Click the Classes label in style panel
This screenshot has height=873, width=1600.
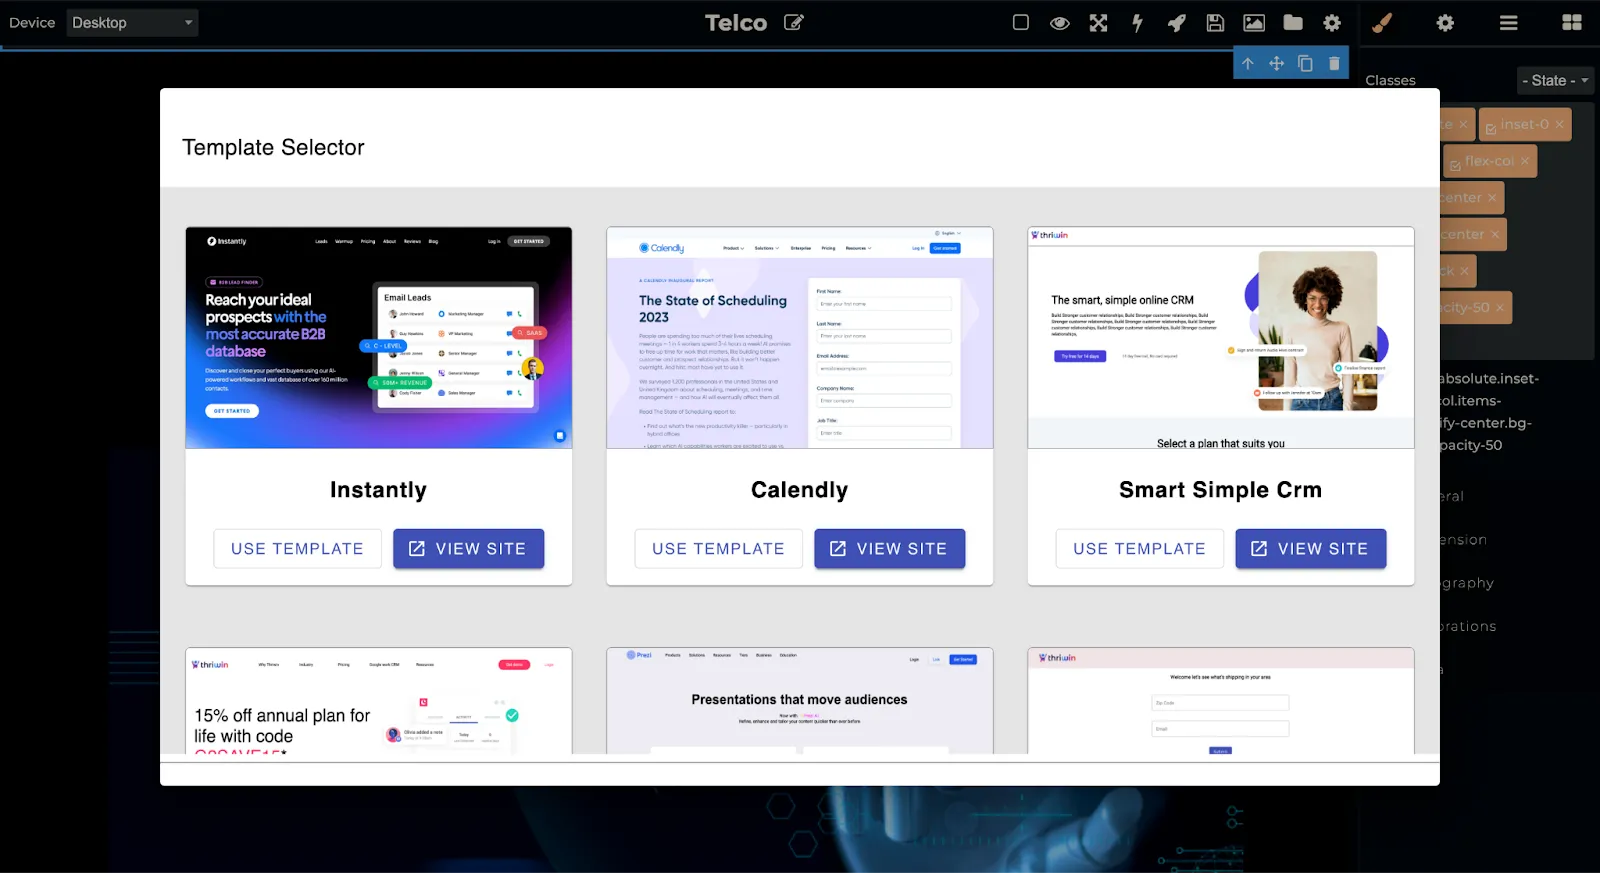coord(1390,80)
